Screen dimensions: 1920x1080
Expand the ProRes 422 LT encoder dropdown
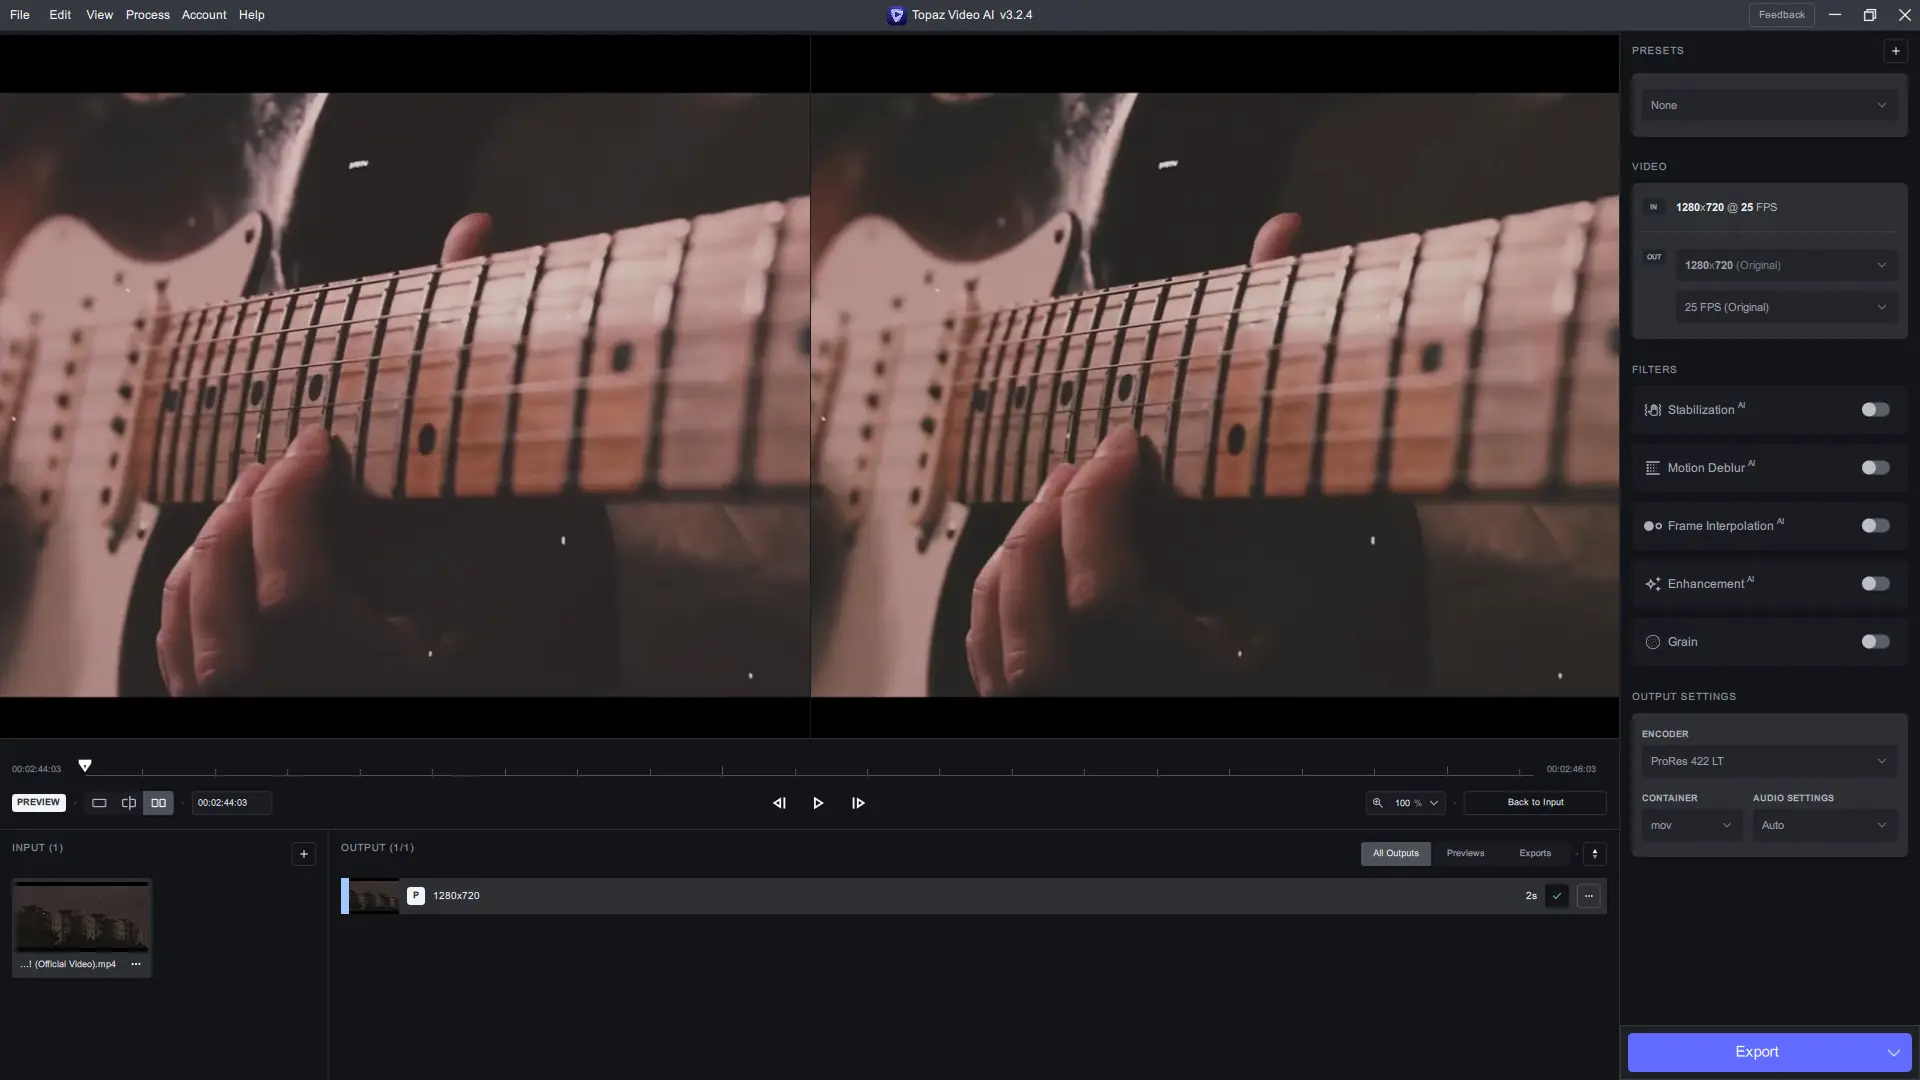pos(1768,761)
